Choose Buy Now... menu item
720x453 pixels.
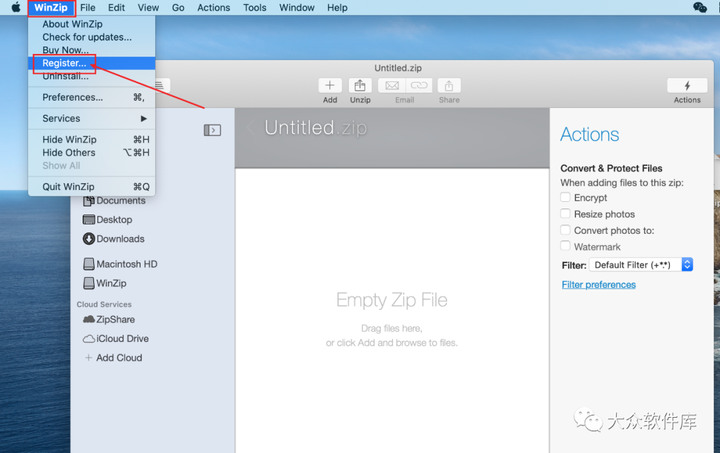[91, 50]
